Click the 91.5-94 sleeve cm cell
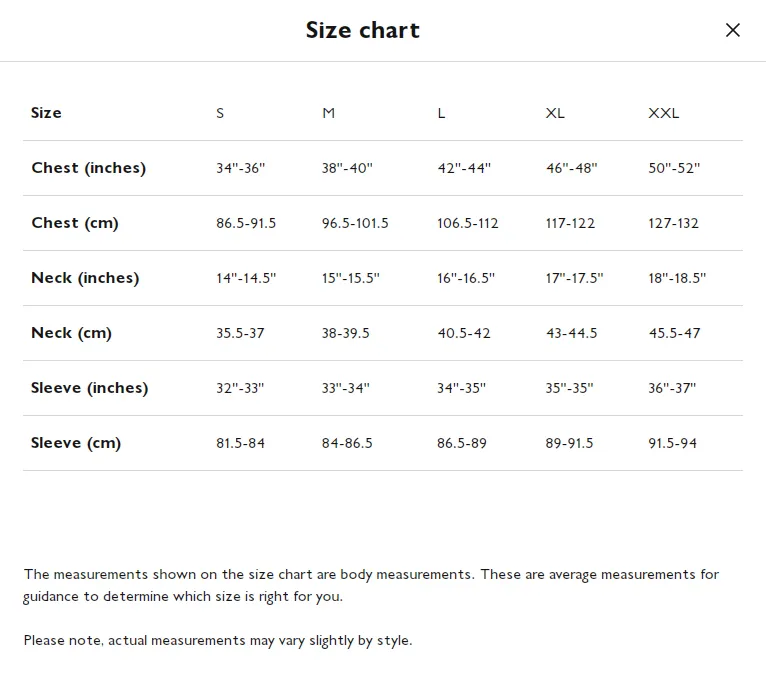 (672, 443)
